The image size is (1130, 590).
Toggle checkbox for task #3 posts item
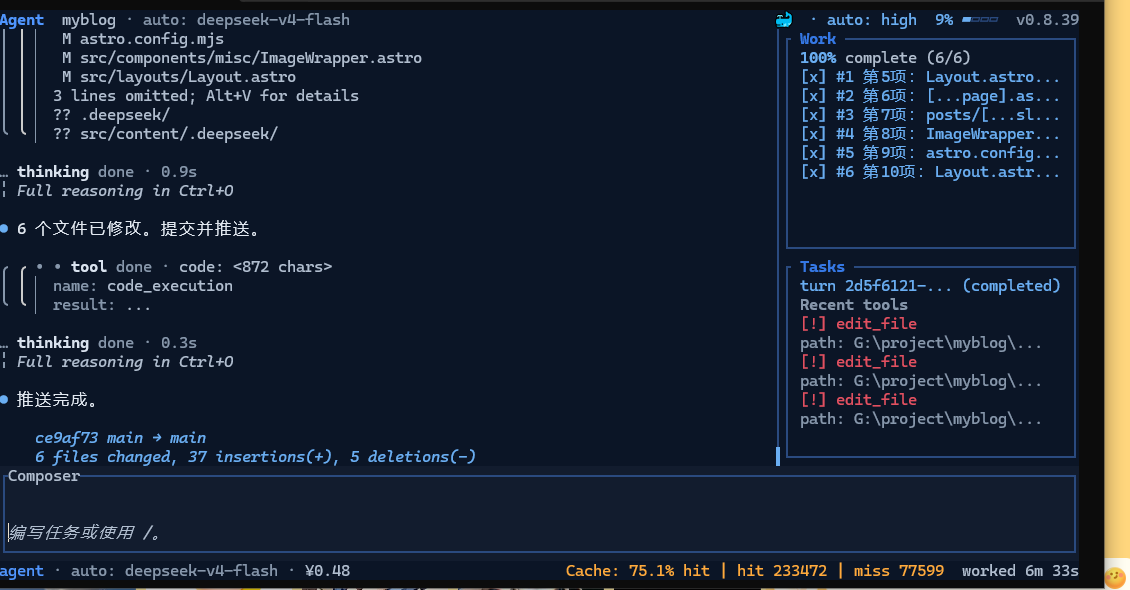point(813,115)
